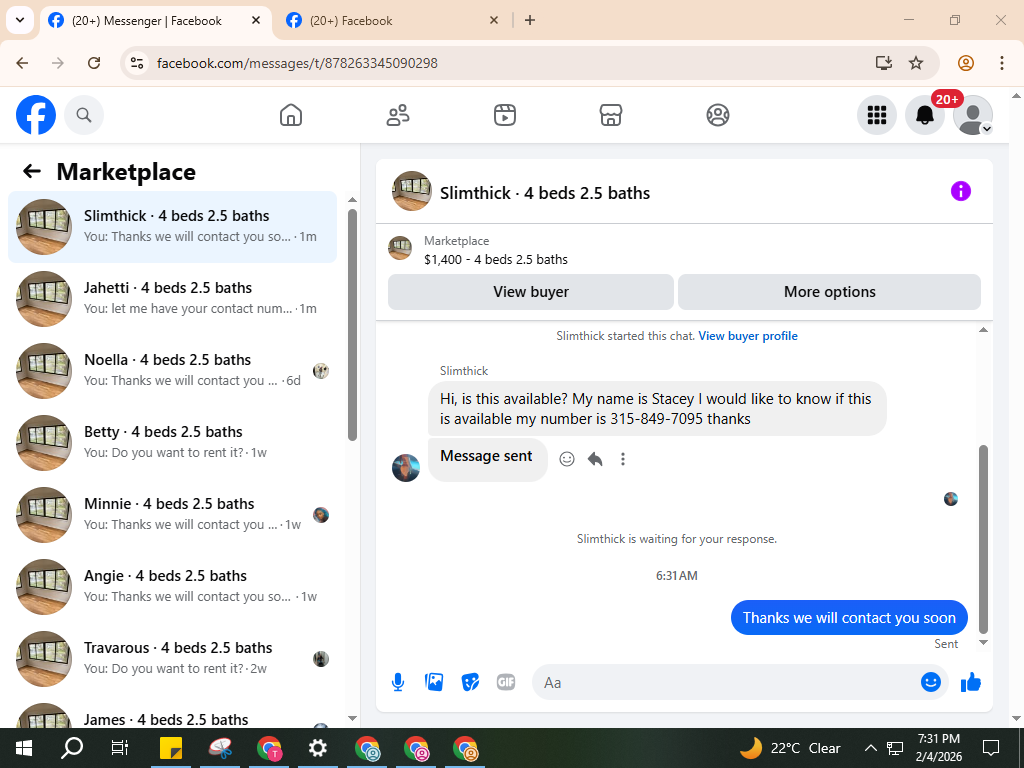Open the Groups icon in top navigation
The width and height of the screenshot is (1024, 768).
click(718, 116)
